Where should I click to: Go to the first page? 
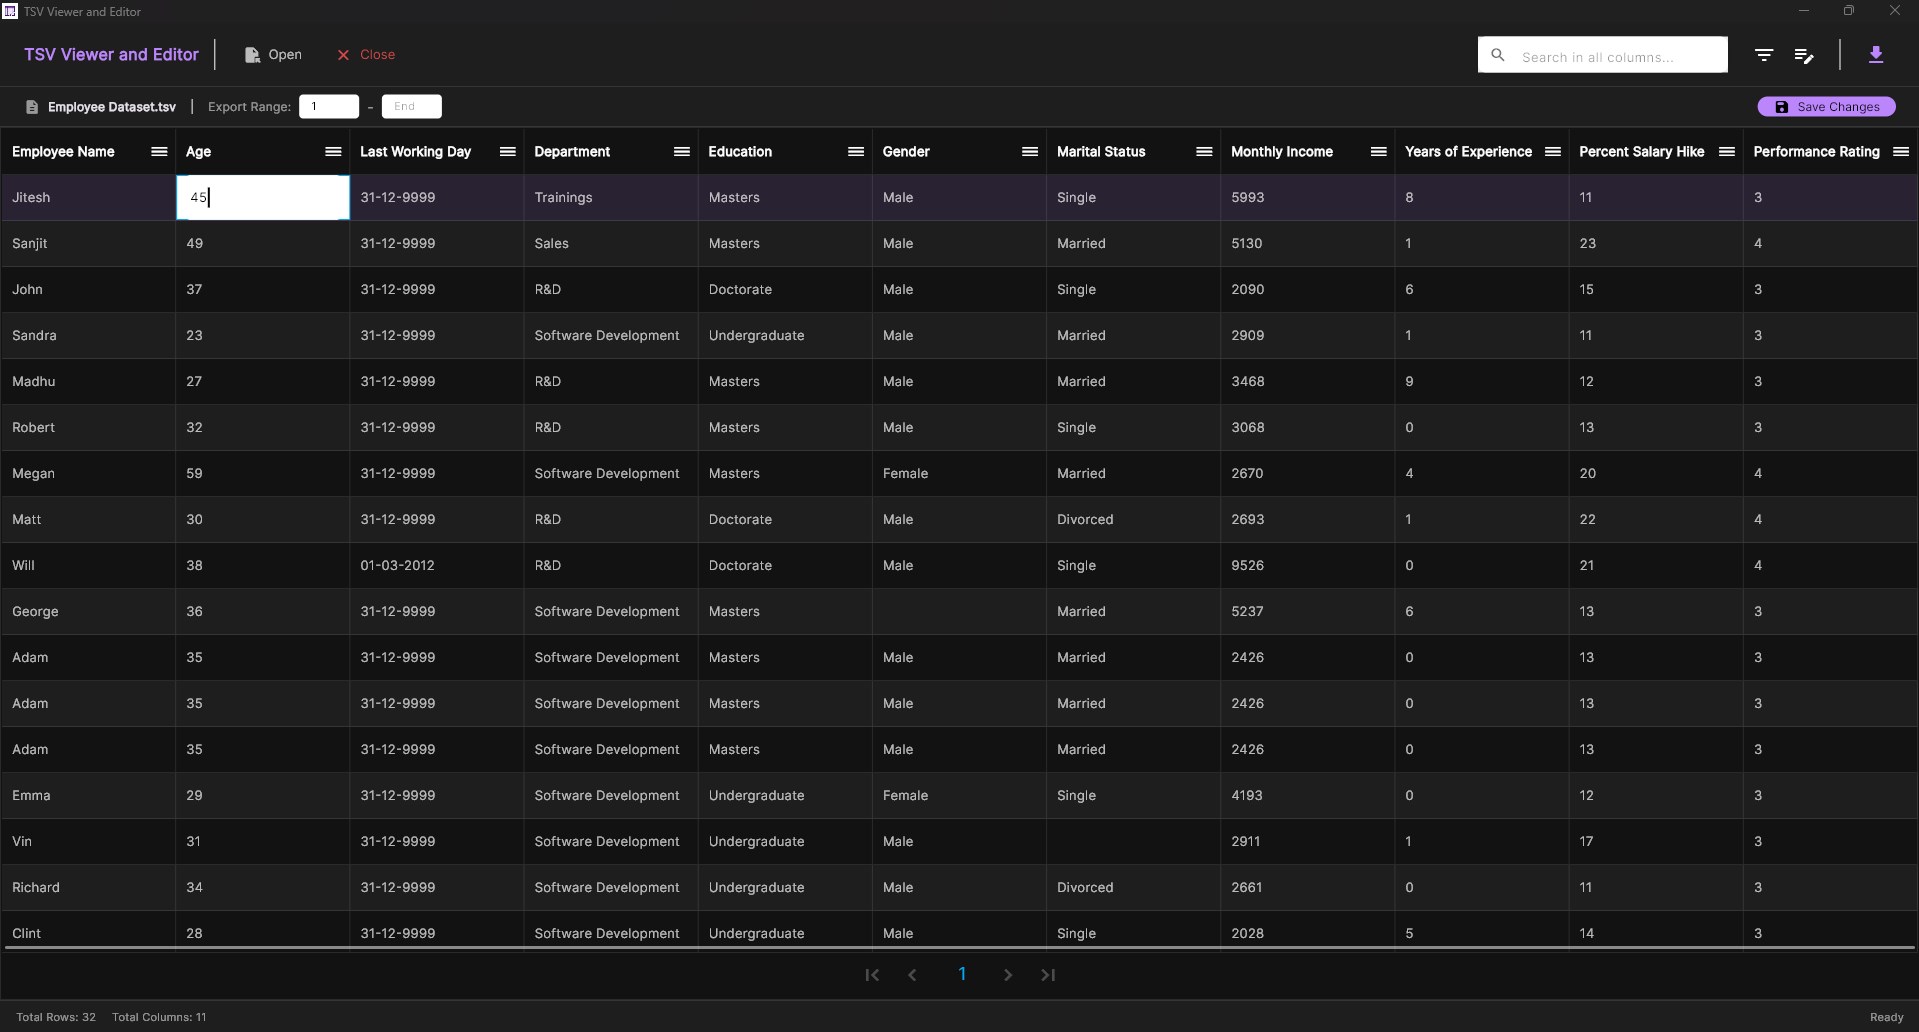[x=872, y=975]
